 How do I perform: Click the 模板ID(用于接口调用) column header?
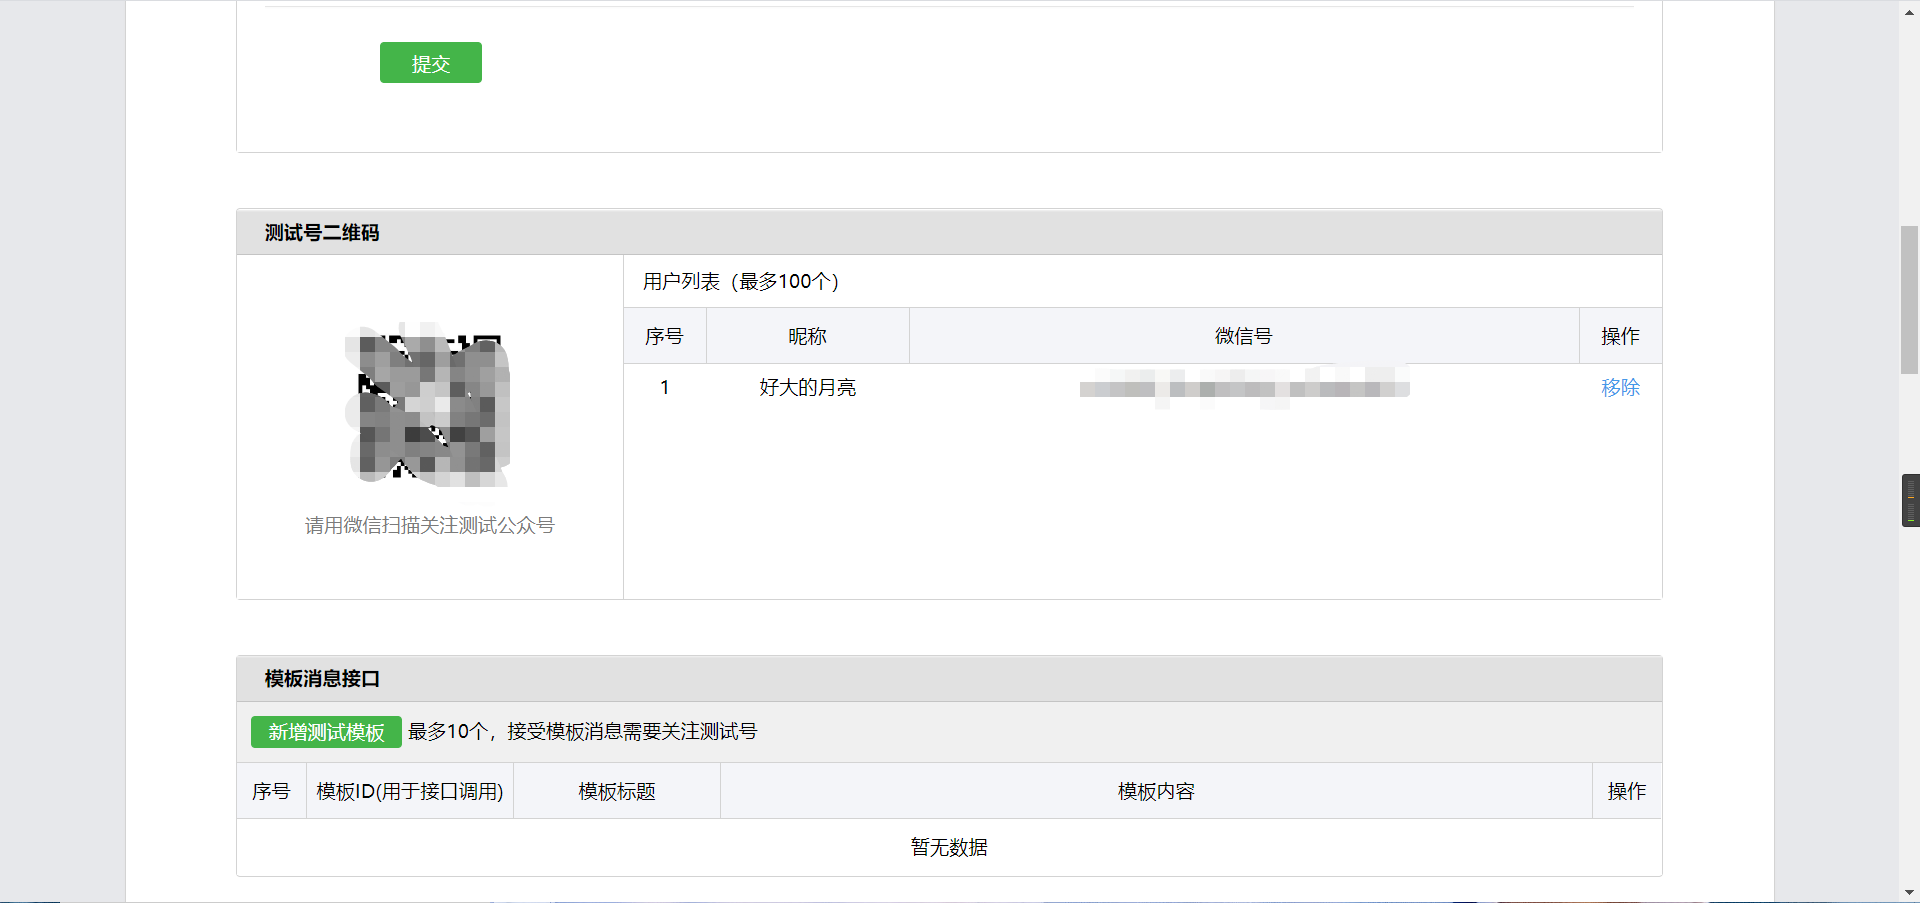coord(410,791)
